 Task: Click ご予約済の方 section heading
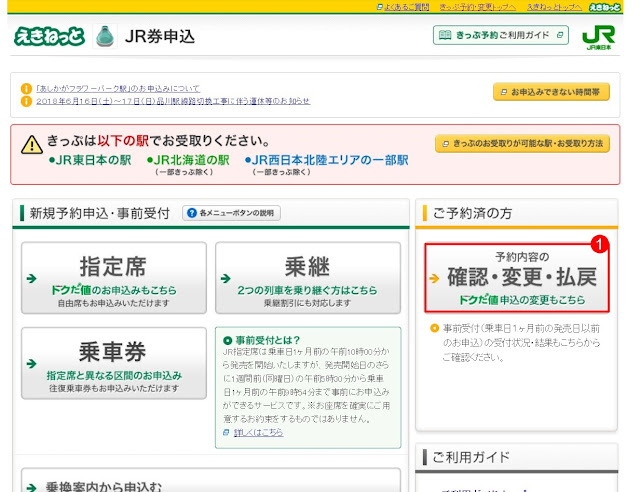[472, 213]
